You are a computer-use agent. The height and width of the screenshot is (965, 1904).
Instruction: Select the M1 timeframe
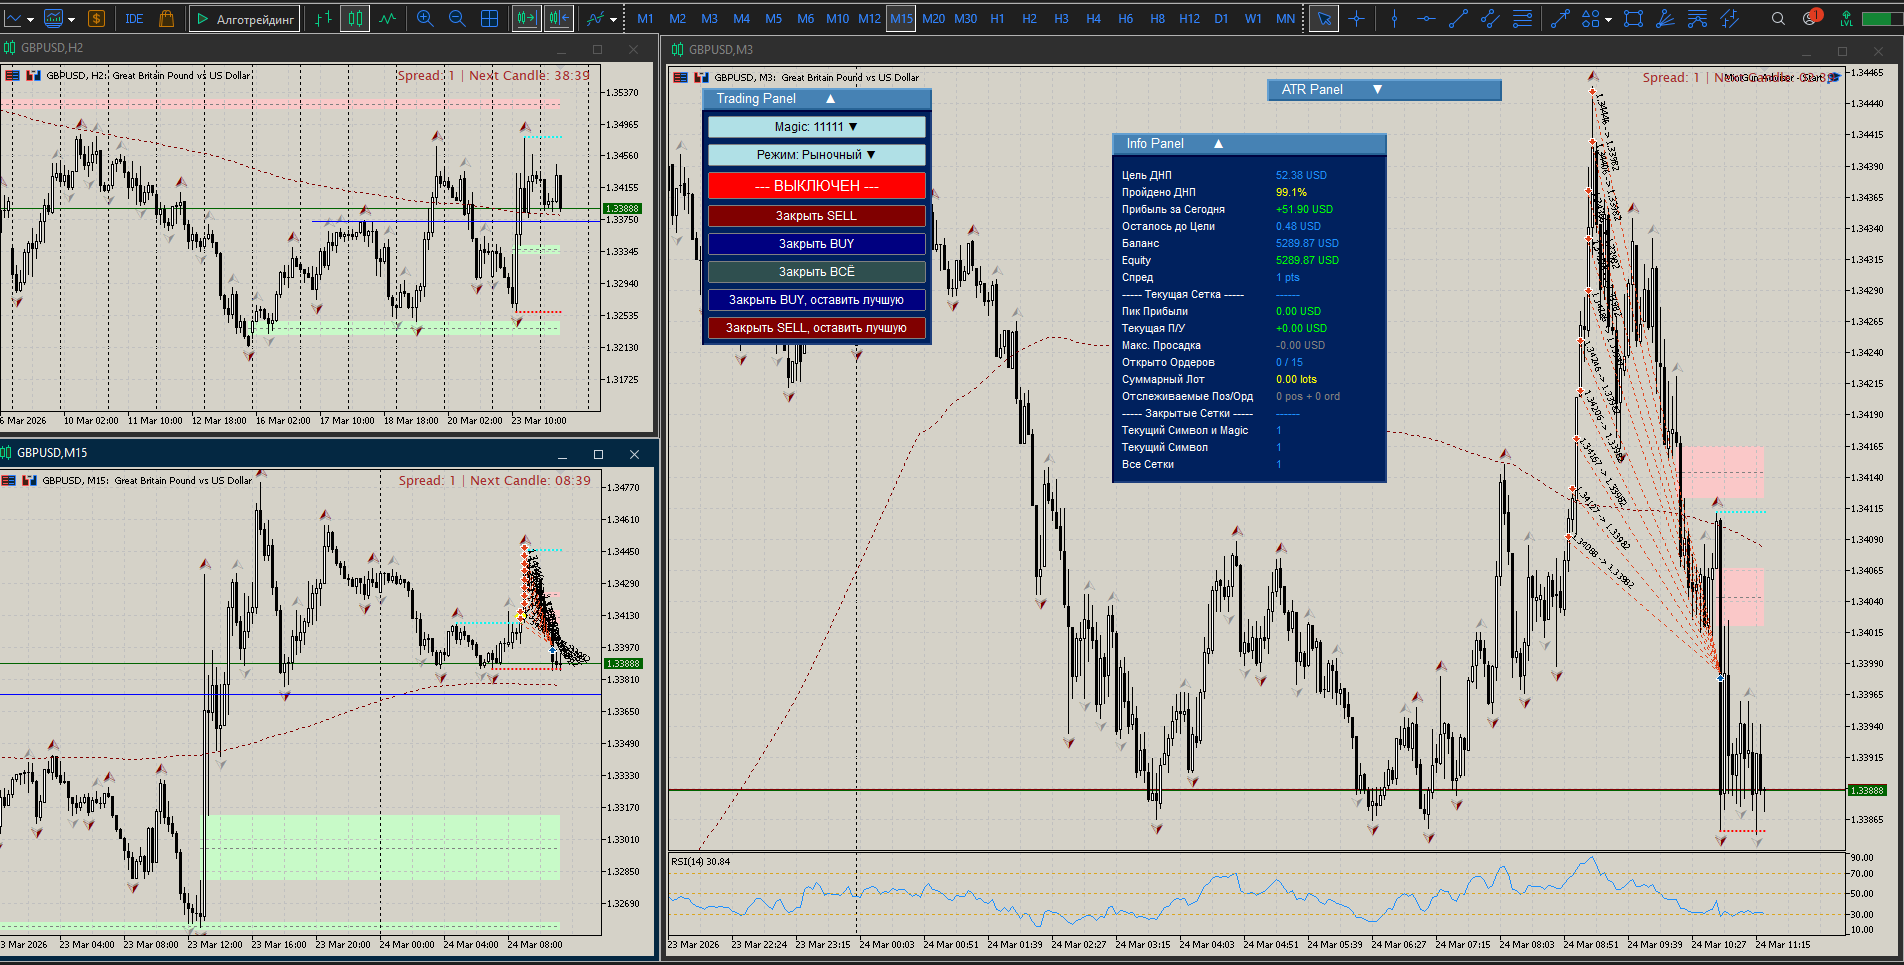coord(645,19)
